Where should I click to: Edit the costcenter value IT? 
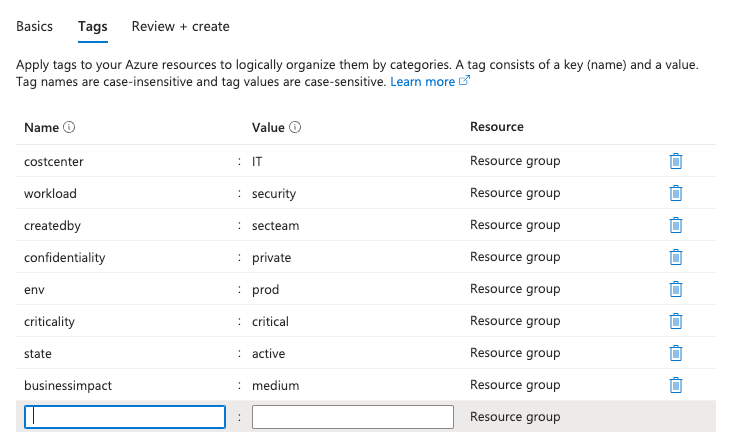pos(350,161)
